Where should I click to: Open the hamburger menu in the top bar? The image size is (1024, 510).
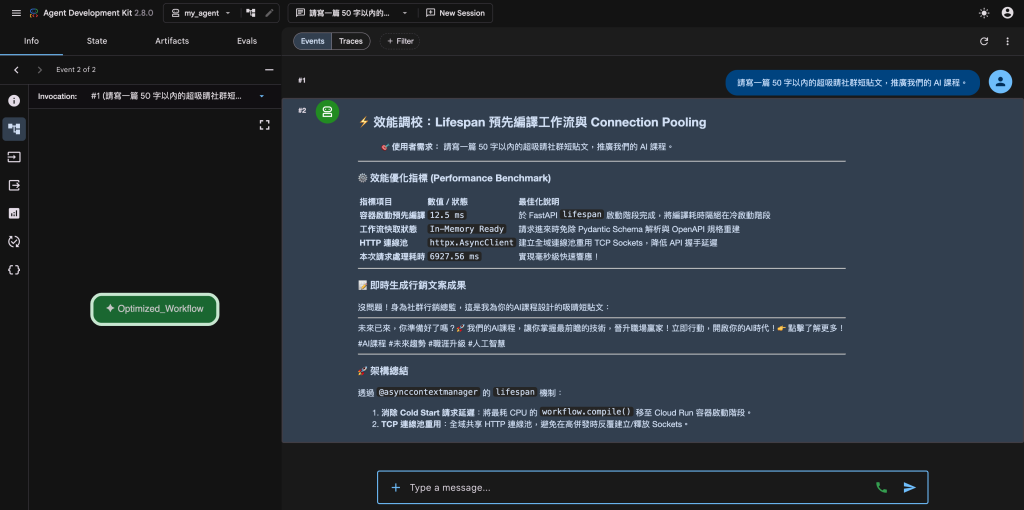coord(16,13)
